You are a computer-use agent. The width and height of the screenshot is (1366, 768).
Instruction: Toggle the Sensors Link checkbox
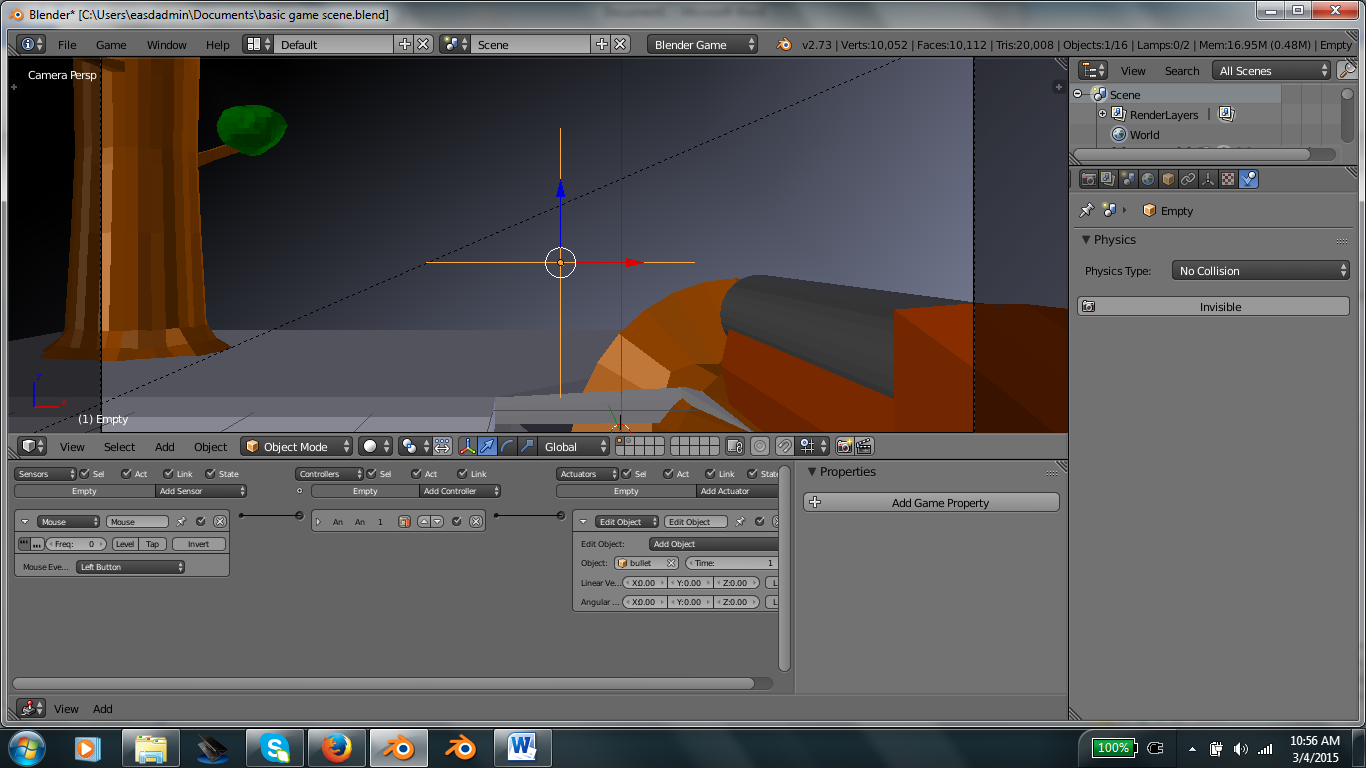click(169, 474)
